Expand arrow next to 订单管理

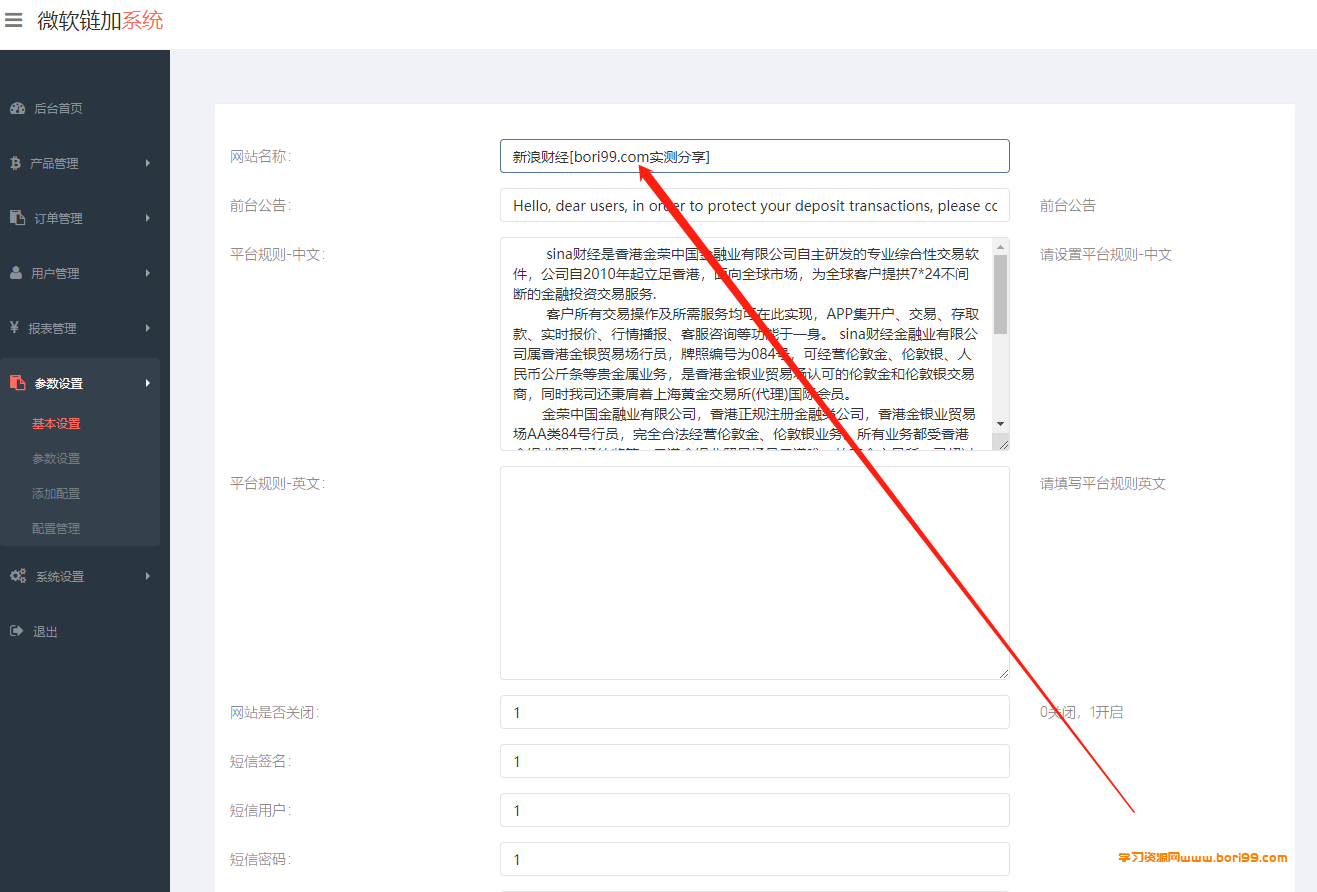tap(148, 218)
